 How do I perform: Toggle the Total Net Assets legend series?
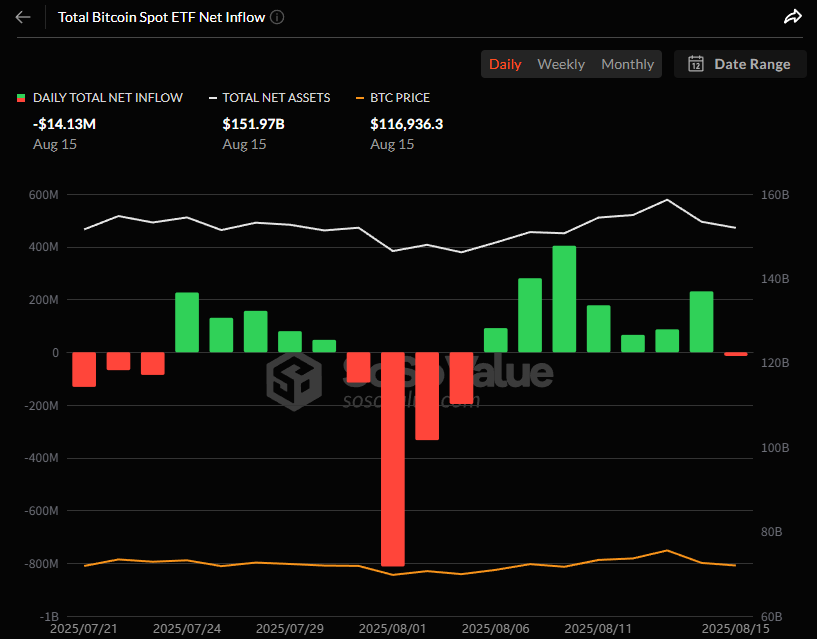[268, 98]
